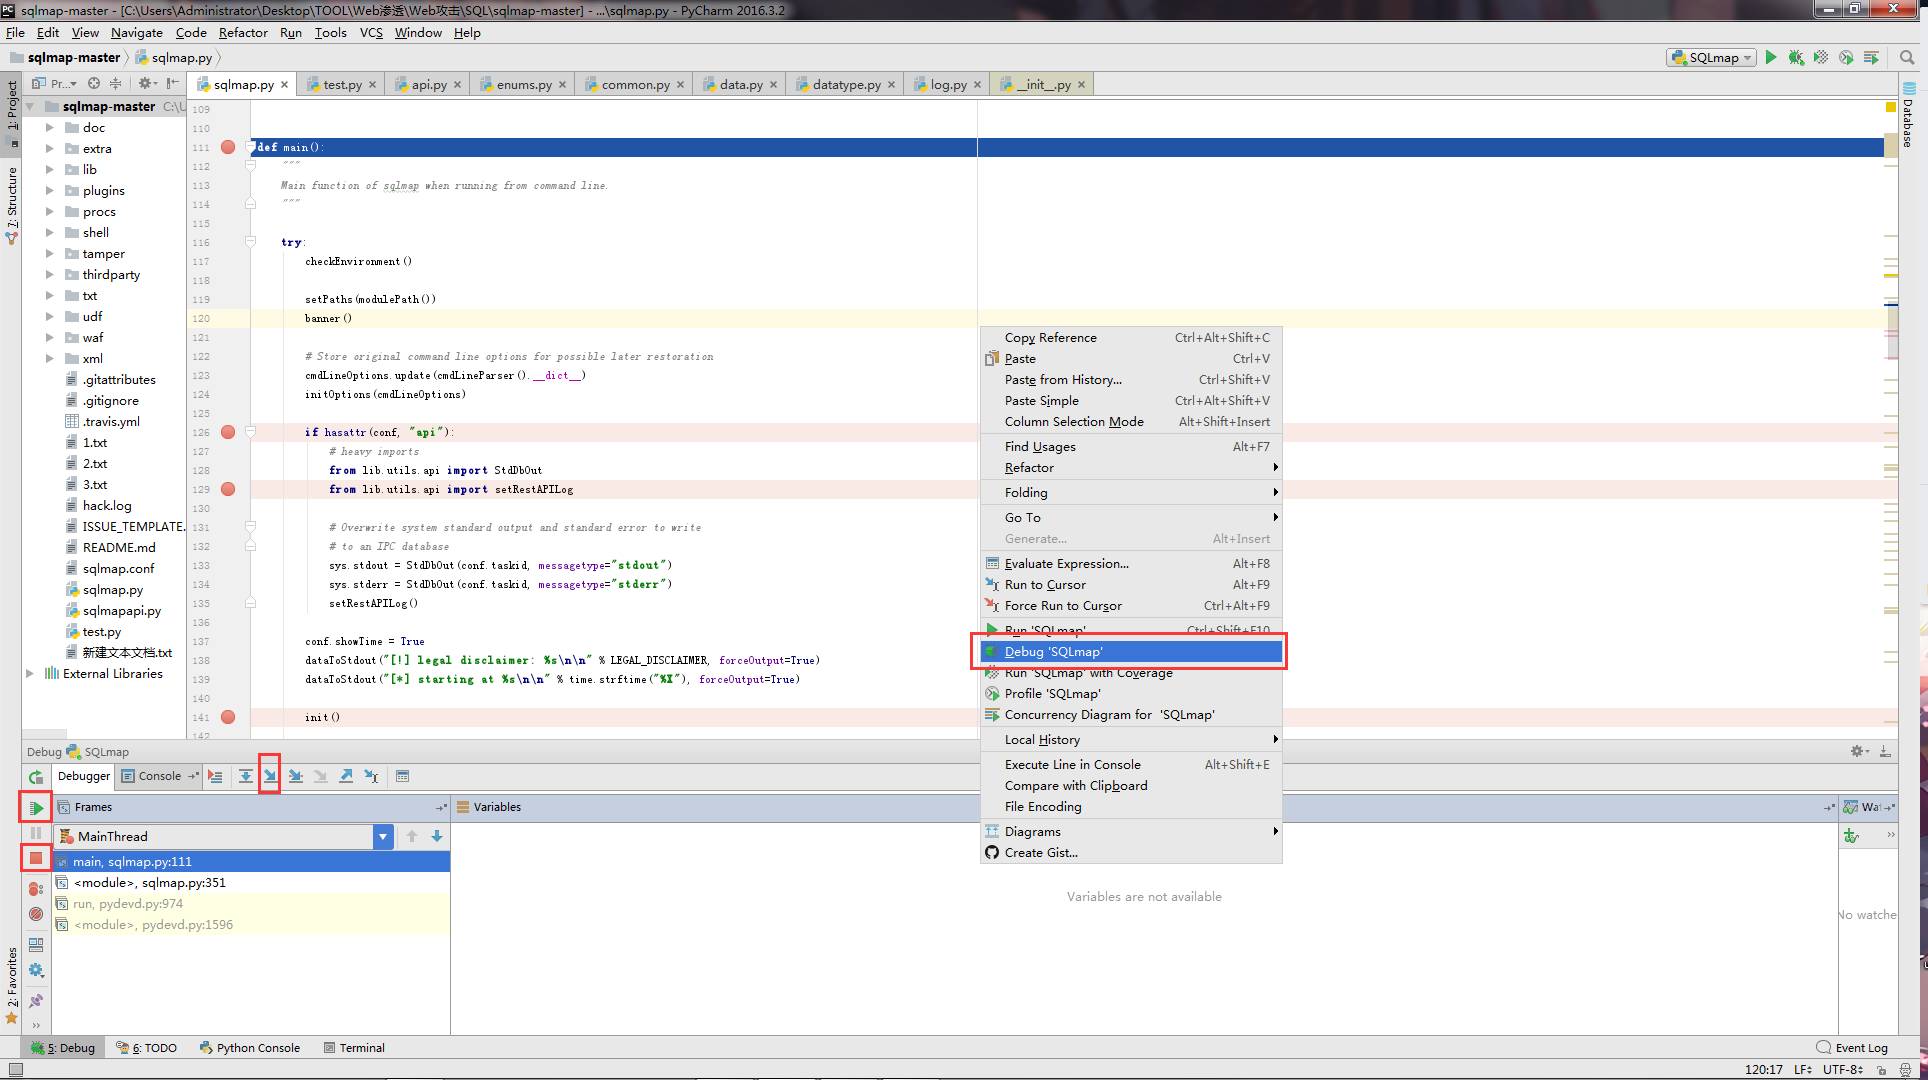Open the Refactor menu in menu bar
This screenshot has width=1928, height=1080.
tap(243, 33)
